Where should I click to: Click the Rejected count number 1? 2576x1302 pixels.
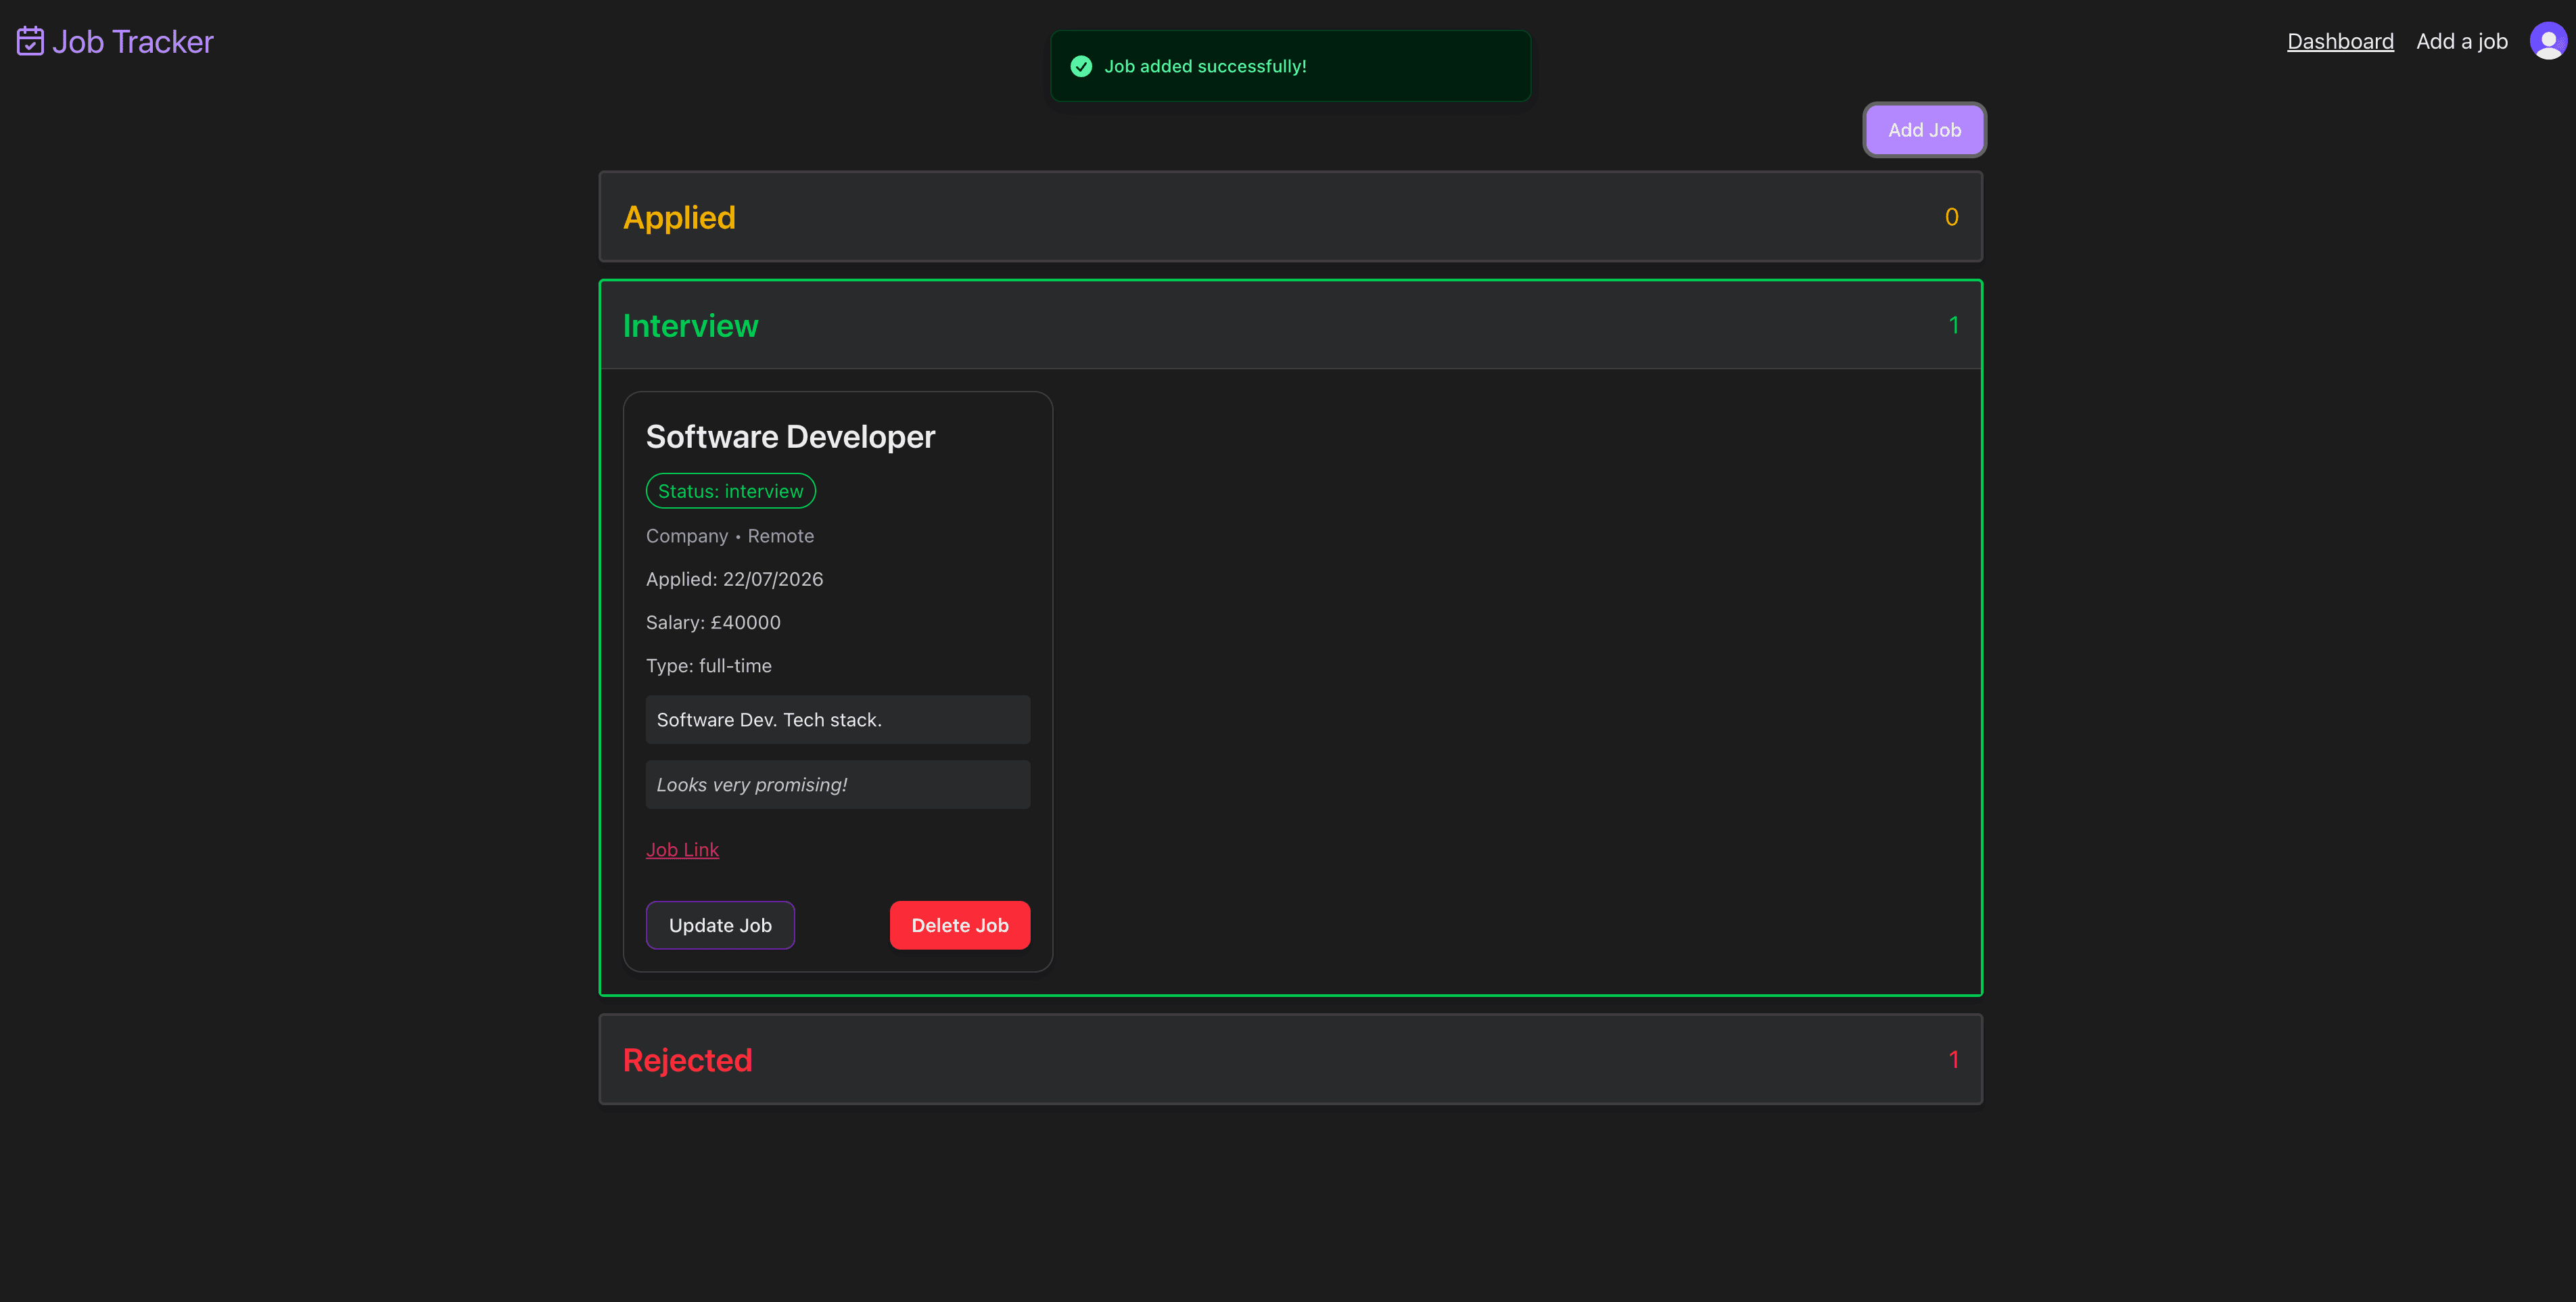click(x=1953, y=1059)
